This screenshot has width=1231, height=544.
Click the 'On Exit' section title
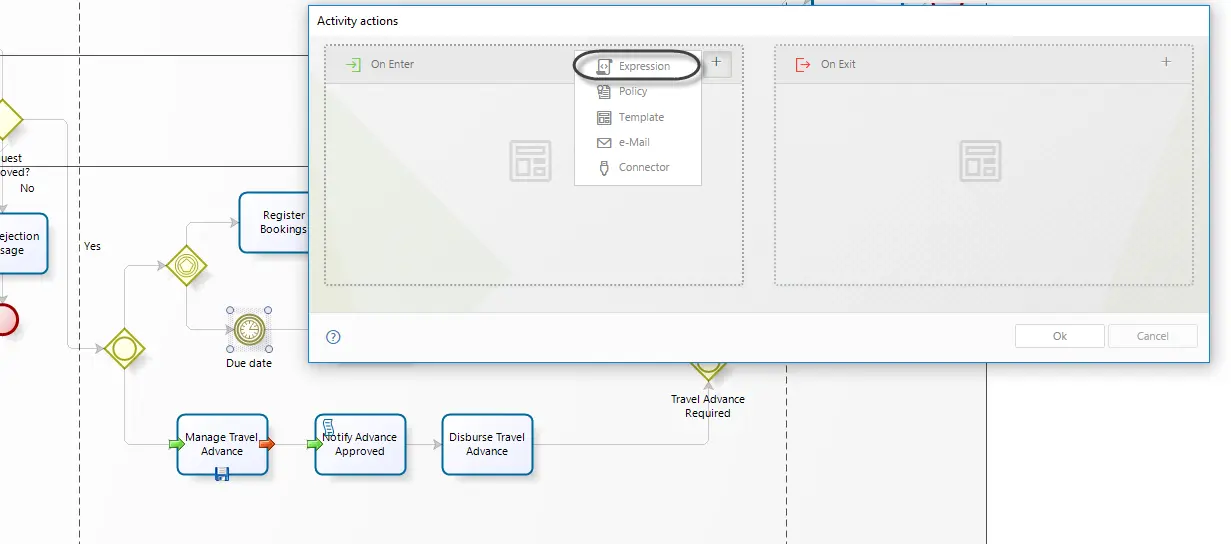coord(838,64)
